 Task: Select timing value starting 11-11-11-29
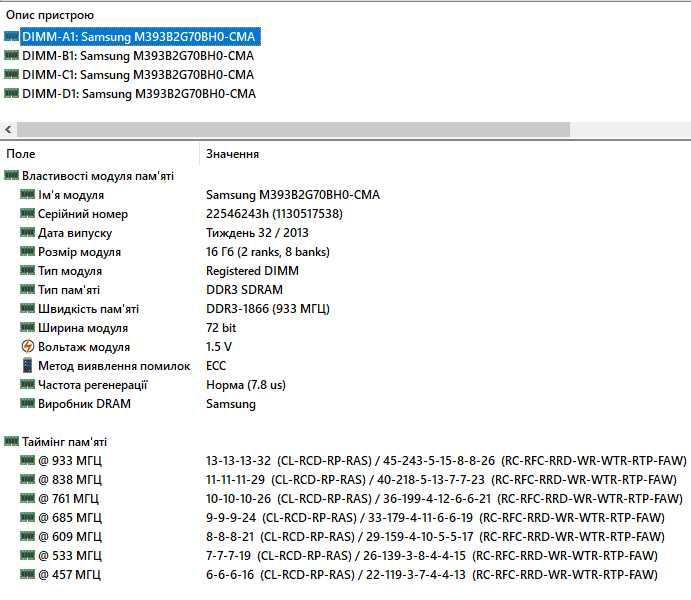click(441, 480)
